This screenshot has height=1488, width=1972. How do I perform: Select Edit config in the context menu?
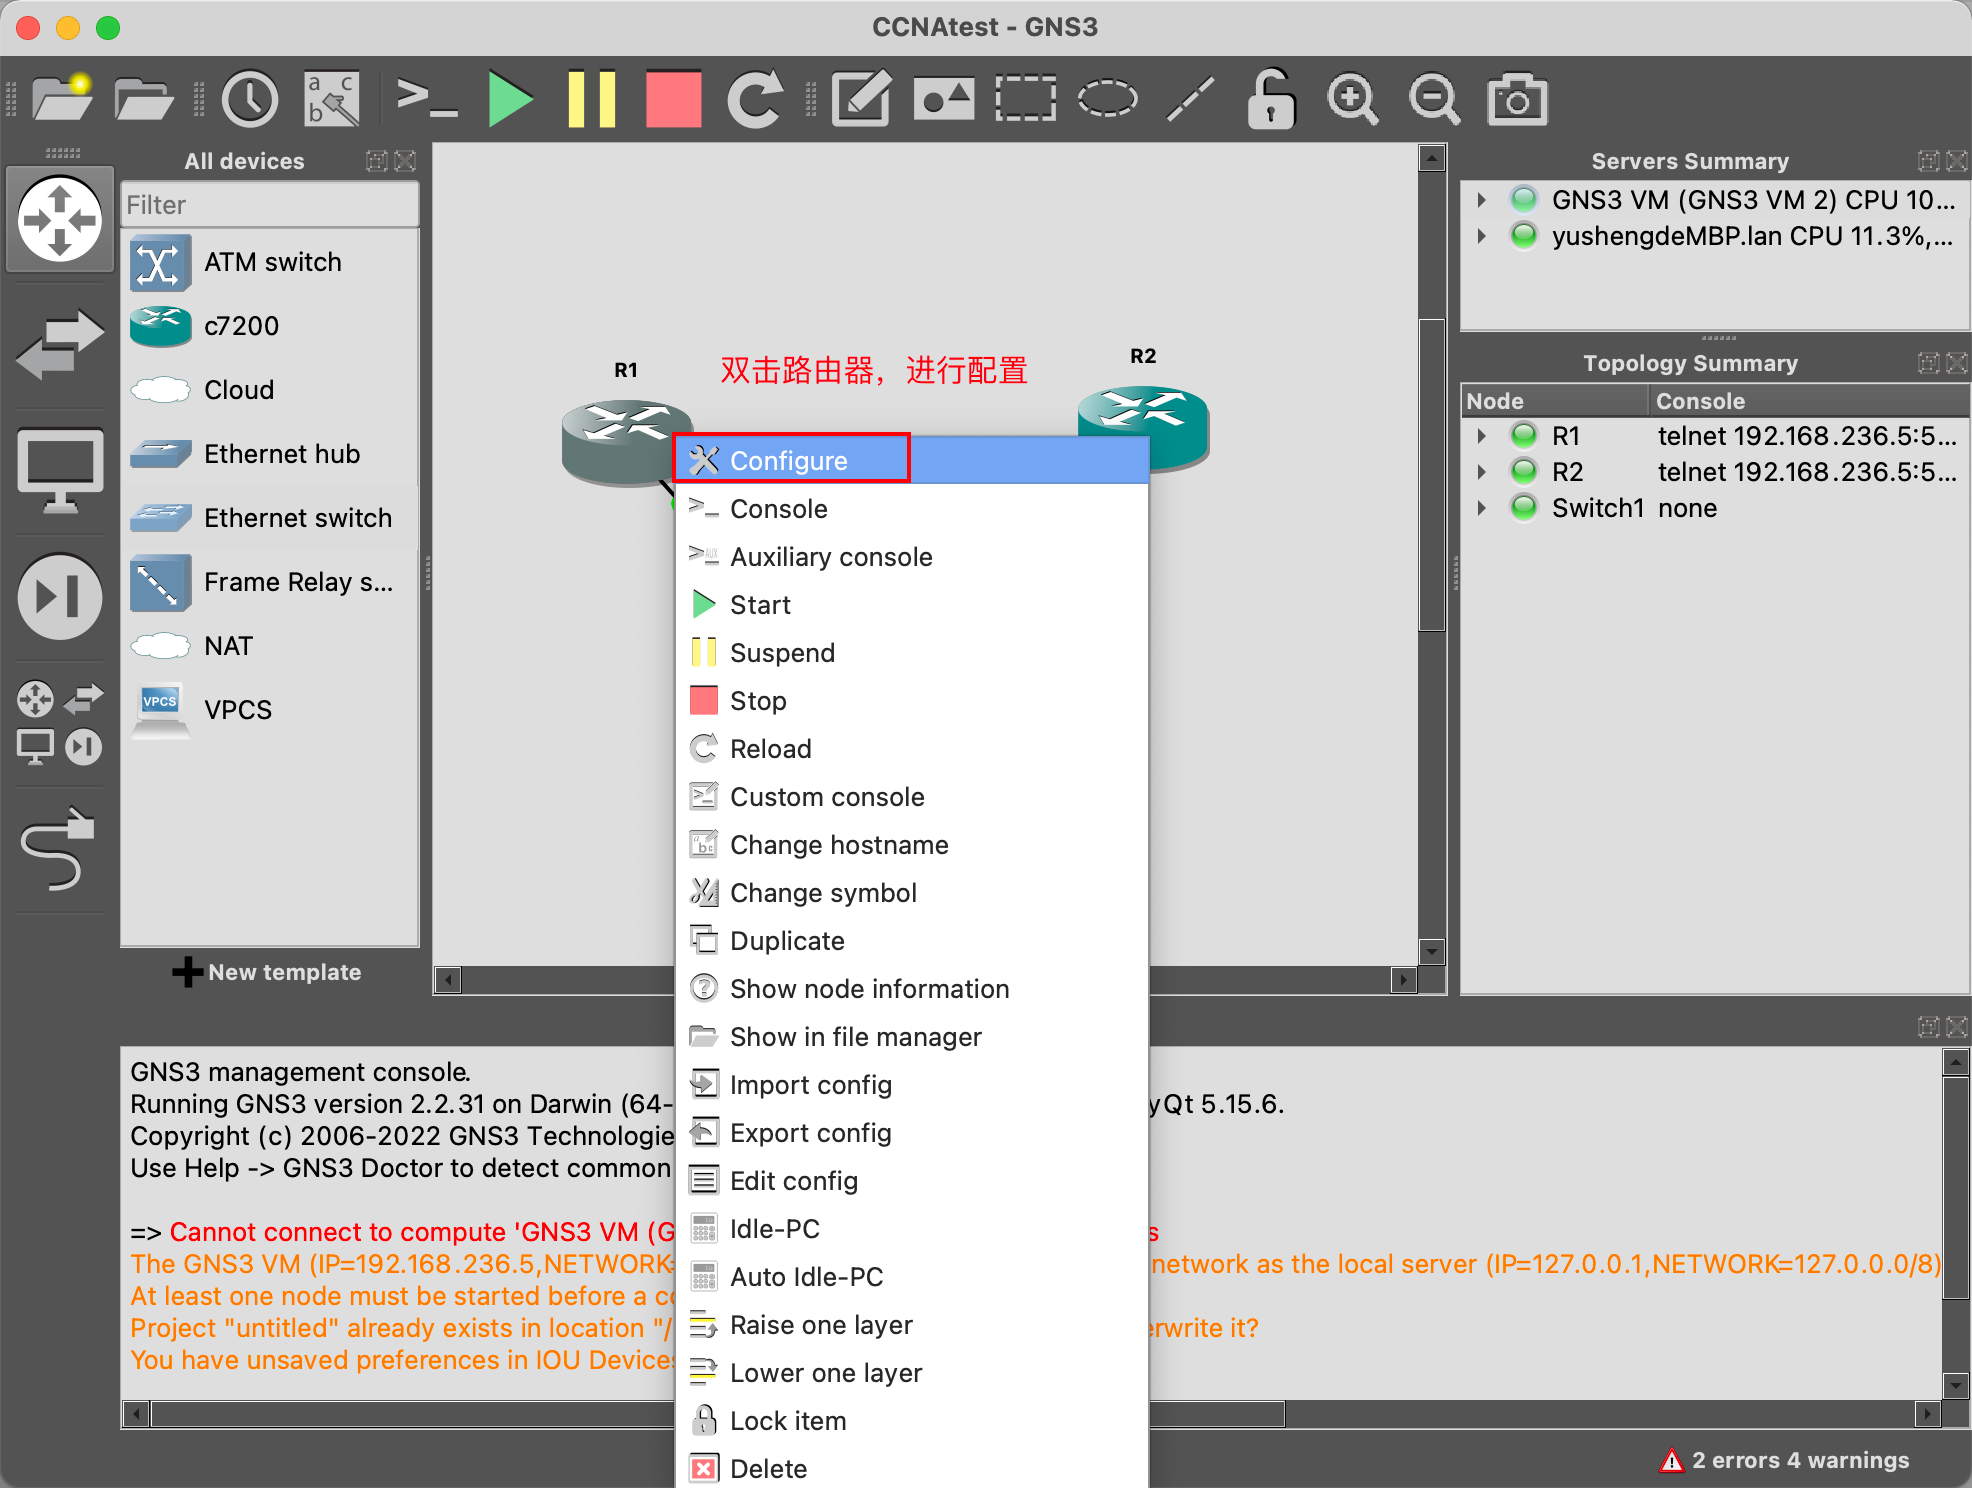point(793,1181)
